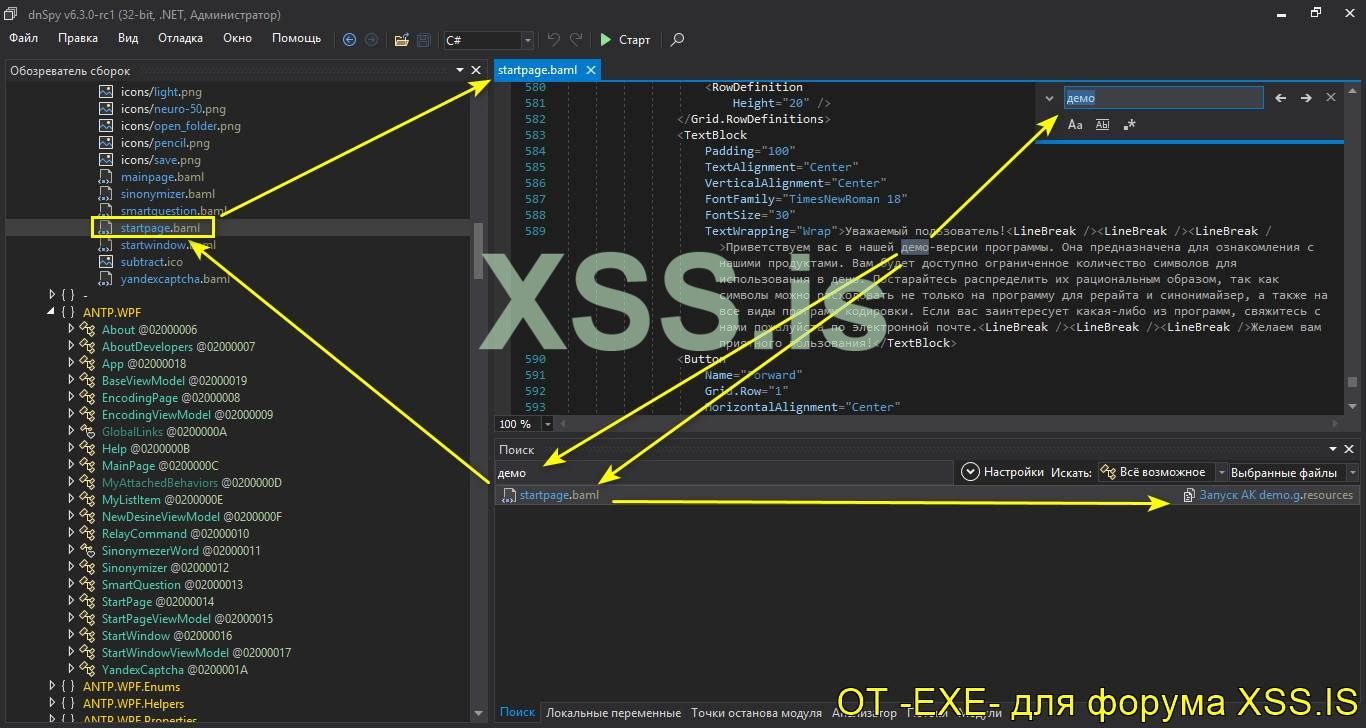The height and width of the screenshot is (728, 1366).
Task: Open the Обозреватель сборок panel options arrow
Action: pos(460,70)
